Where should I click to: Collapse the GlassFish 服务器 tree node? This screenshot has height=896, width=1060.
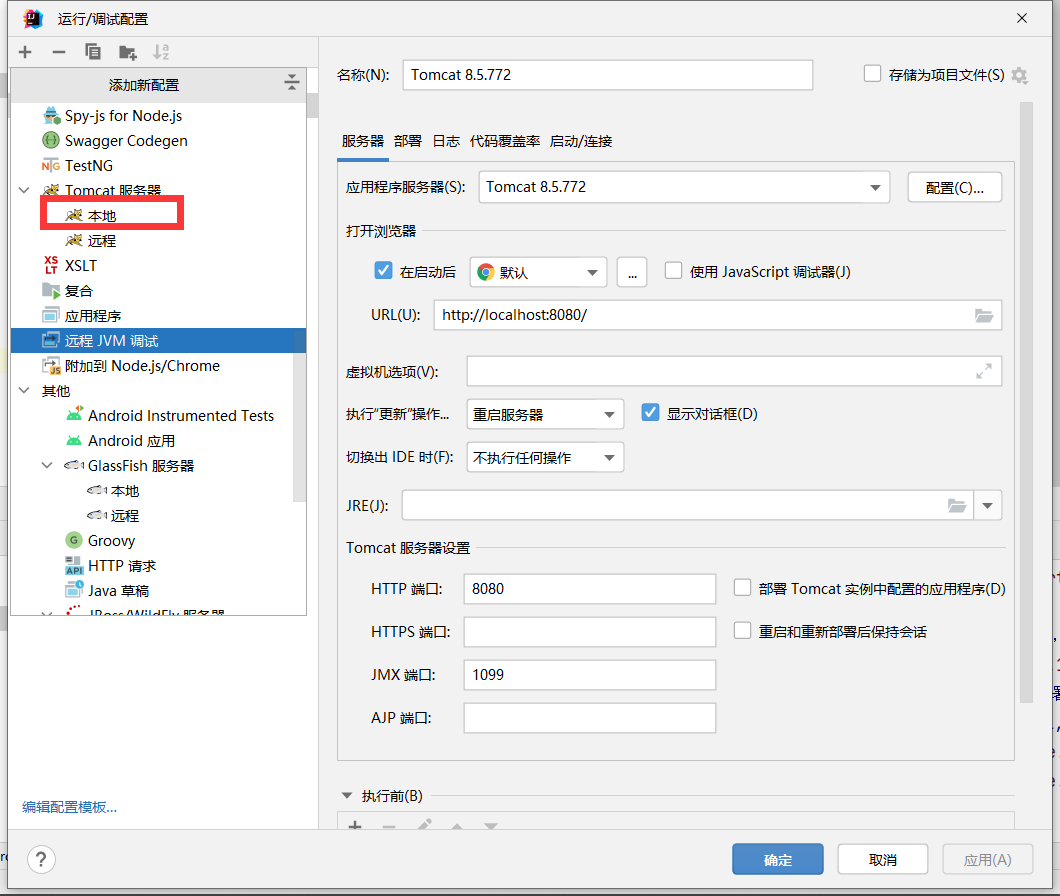coord(47,465)
